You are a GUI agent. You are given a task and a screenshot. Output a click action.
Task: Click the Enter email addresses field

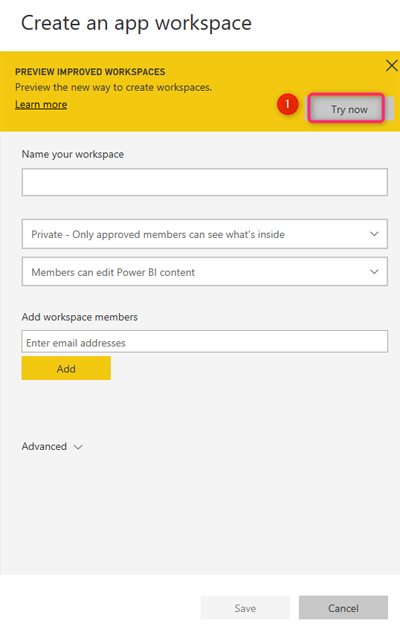coord(205,342)
